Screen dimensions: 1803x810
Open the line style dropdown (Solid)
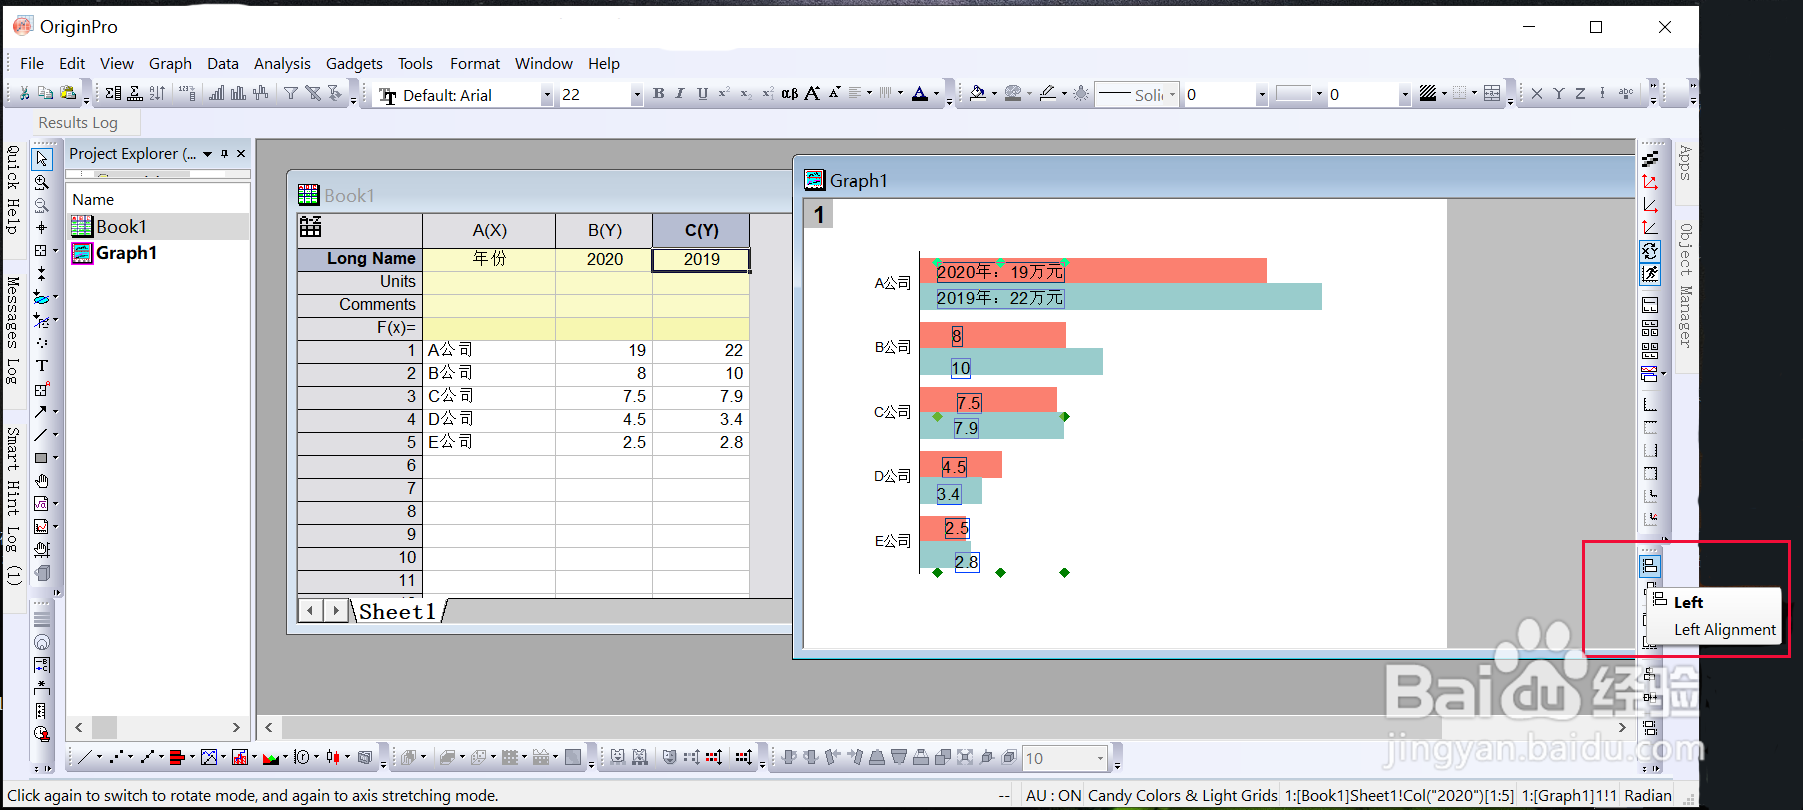(1172, 95)
